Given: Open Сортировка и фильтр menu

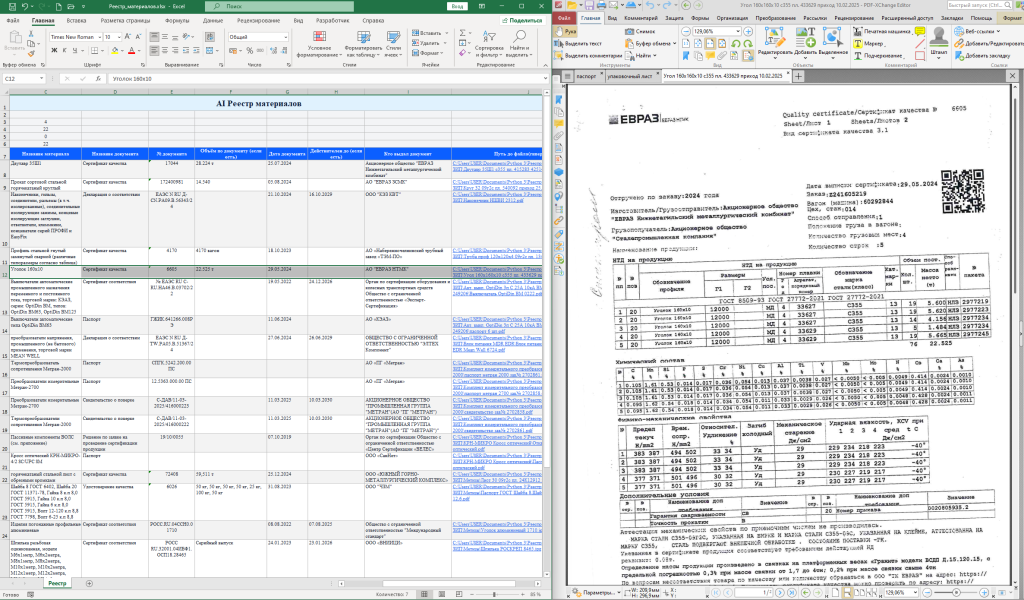Looking at the screenshot, I should coord(489,44).
